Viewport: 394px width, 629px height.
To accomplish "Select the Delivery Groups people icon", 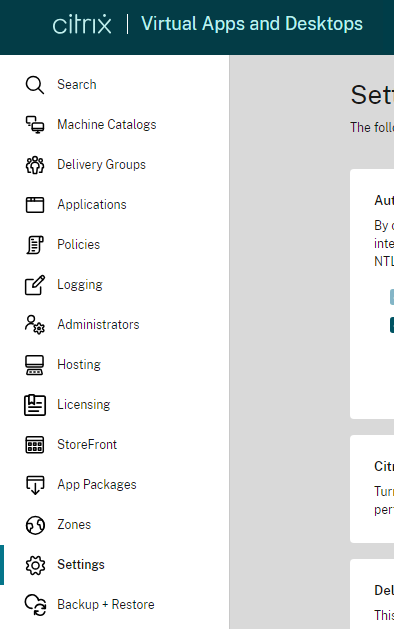I will [x=35, y=165].
